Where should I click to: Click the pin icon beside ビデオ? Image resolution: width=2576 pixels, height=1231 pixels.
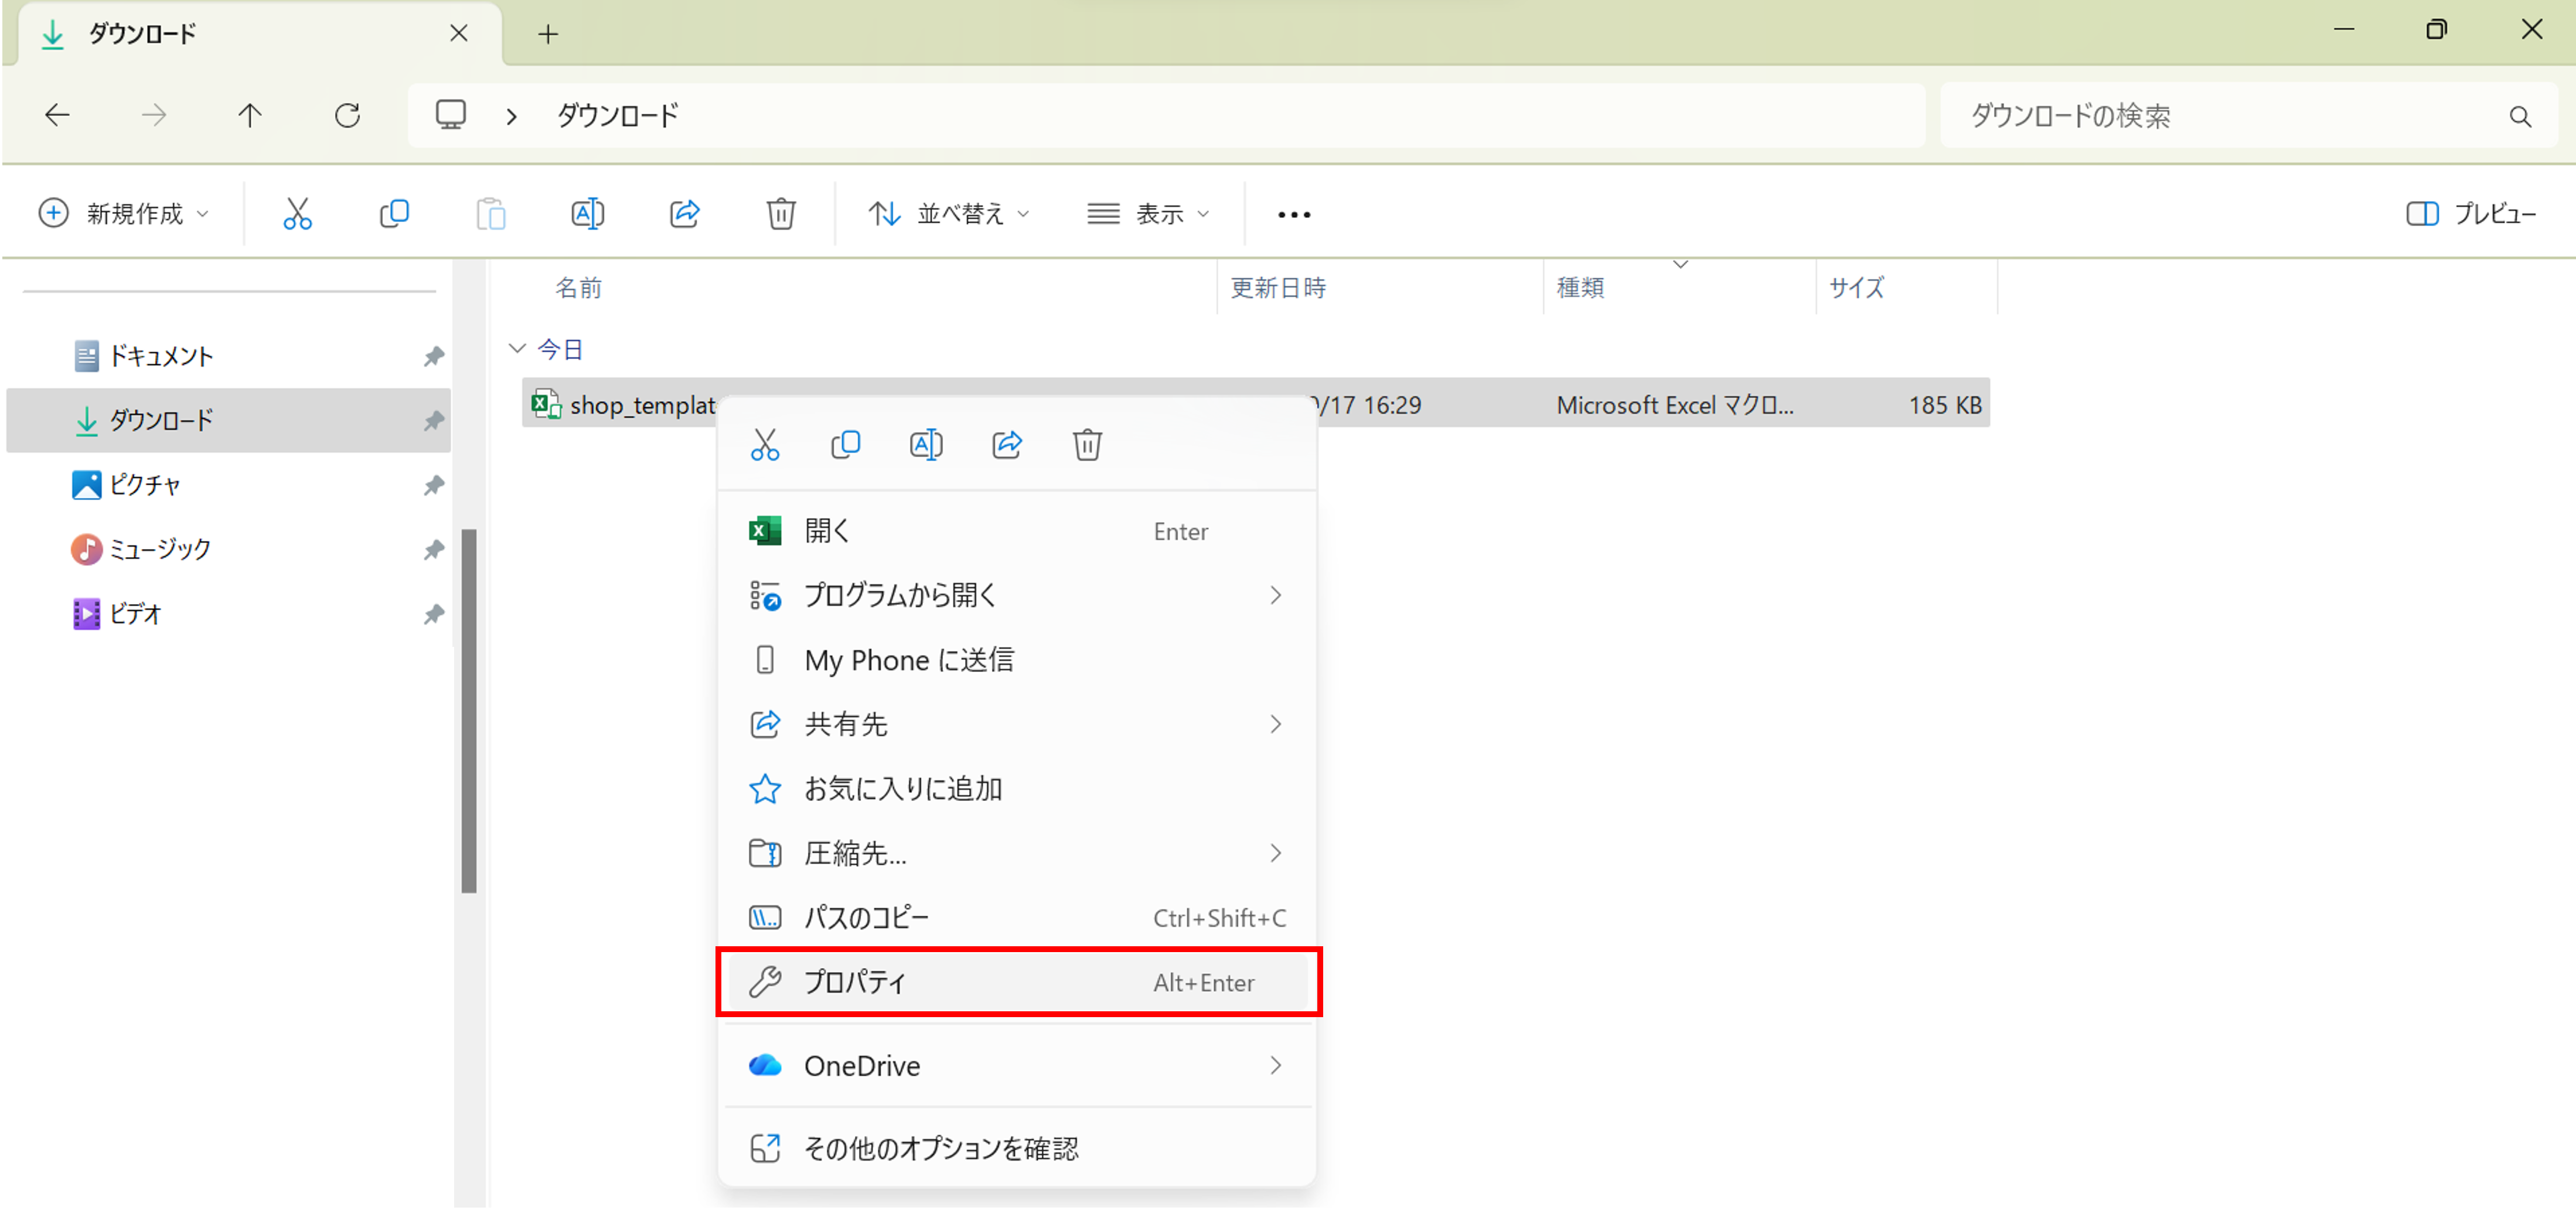coord(433,614)
